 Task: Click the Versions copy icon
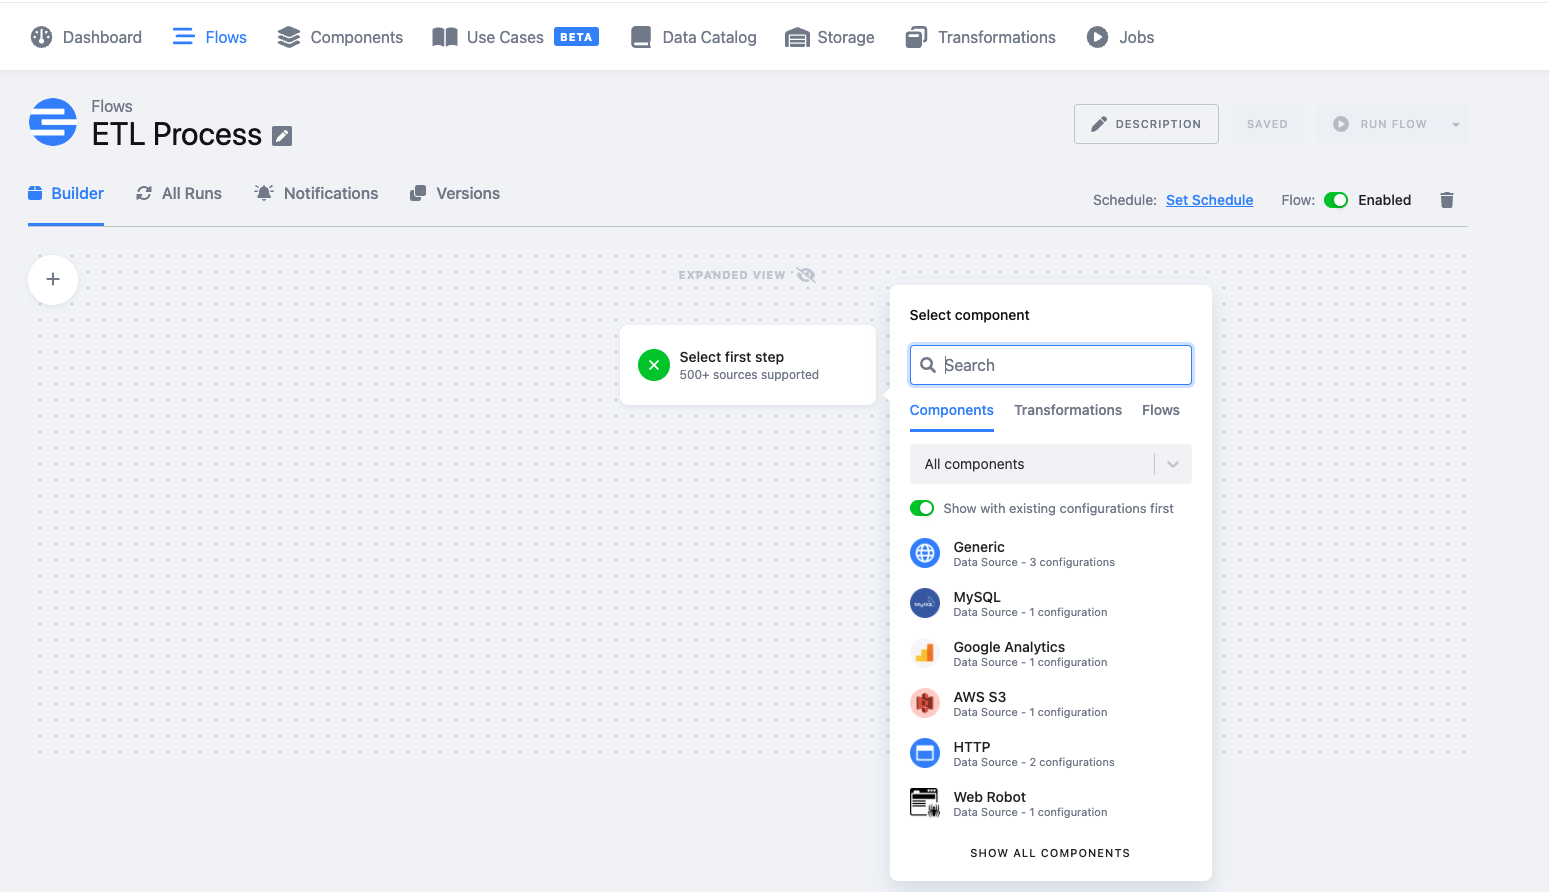(418, 193)
